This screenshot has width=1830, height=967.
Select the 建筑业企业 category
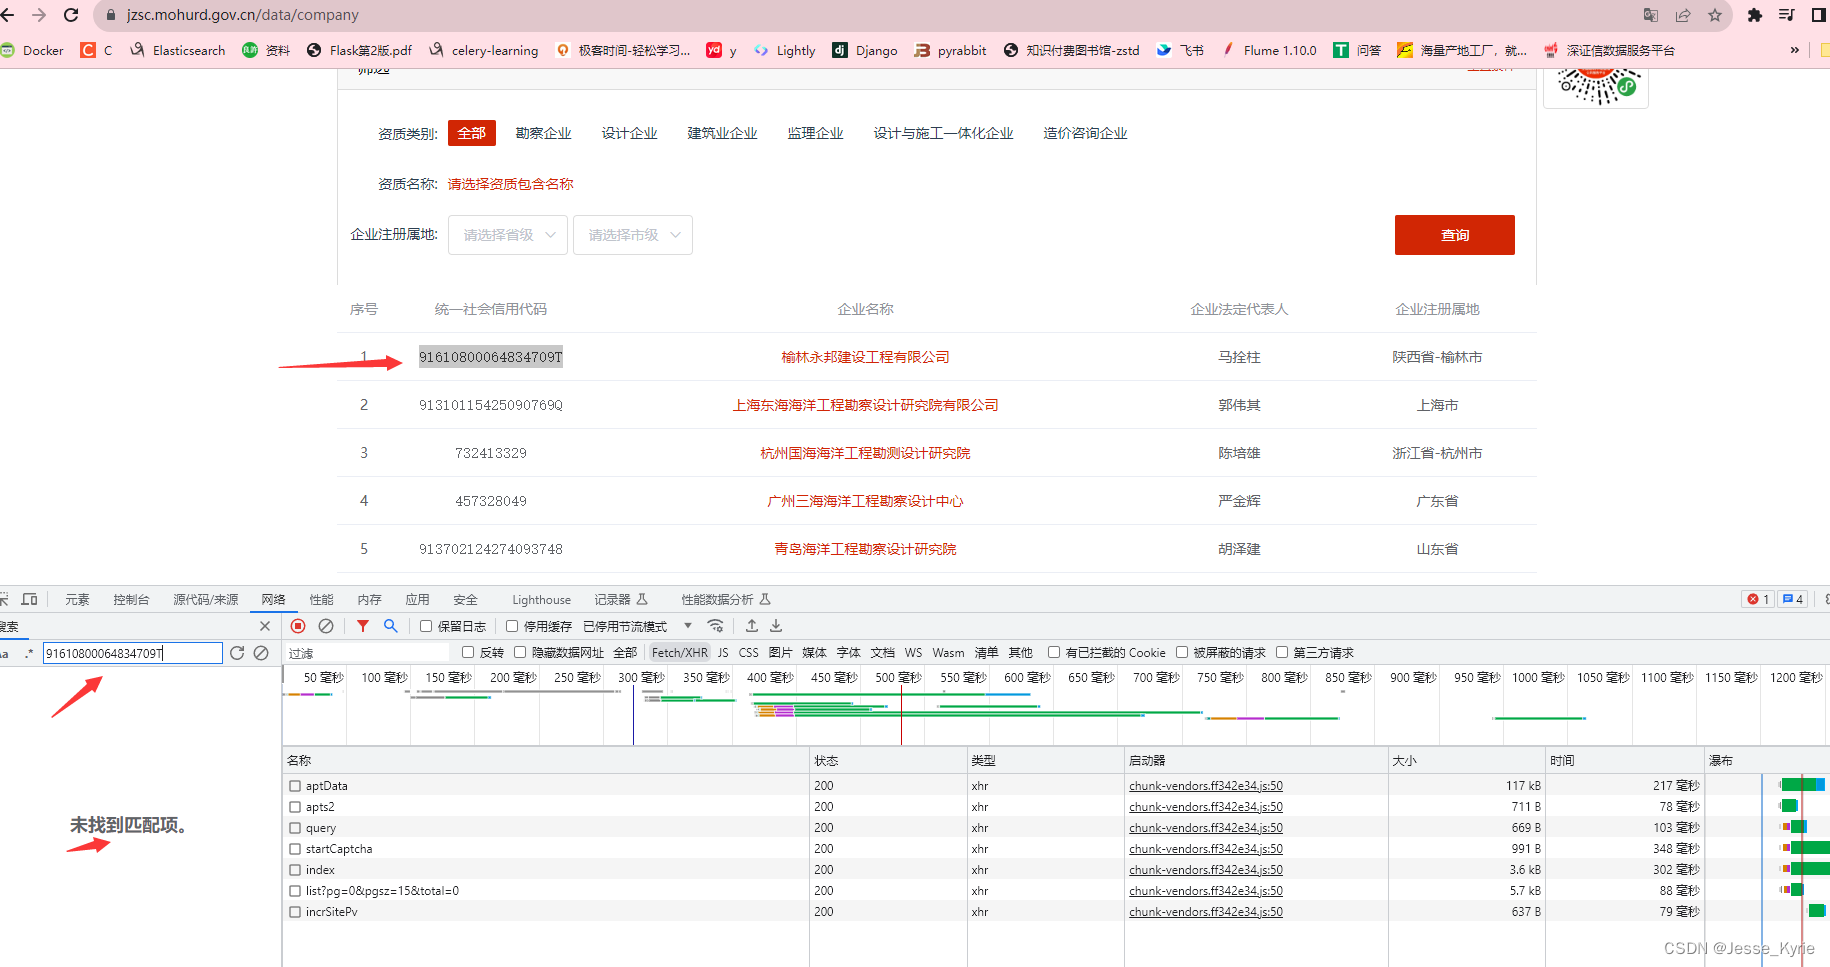[723, 133]
